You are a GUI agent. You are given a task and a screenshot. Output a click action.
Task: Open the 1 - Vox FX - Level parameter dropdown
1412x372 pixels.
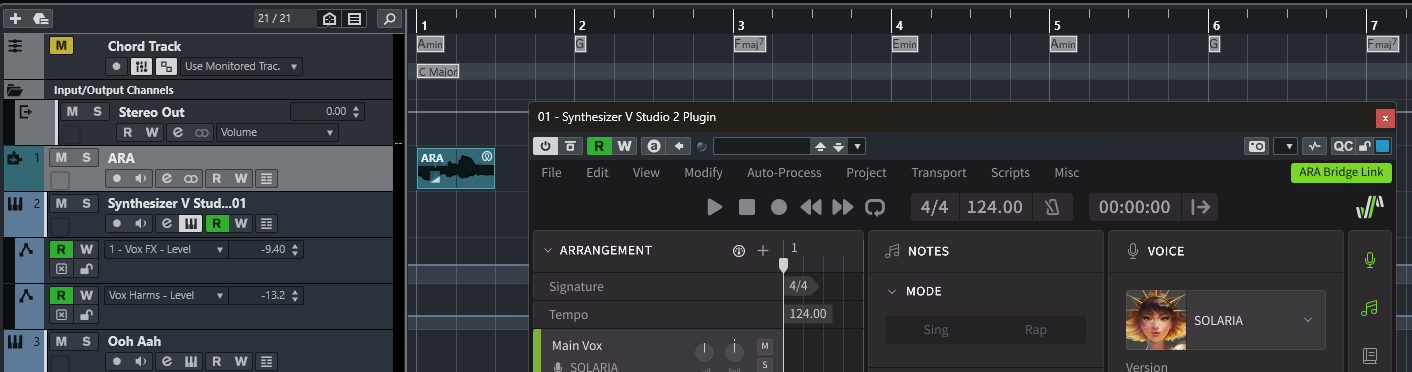[166, 249]
